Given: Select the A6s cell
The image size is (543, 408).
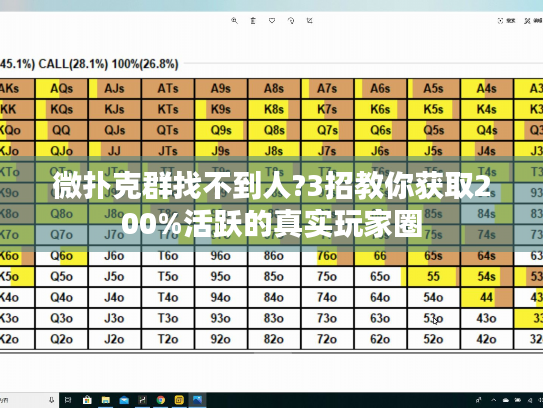Looking at the screenshot, I should pos(381,89).
